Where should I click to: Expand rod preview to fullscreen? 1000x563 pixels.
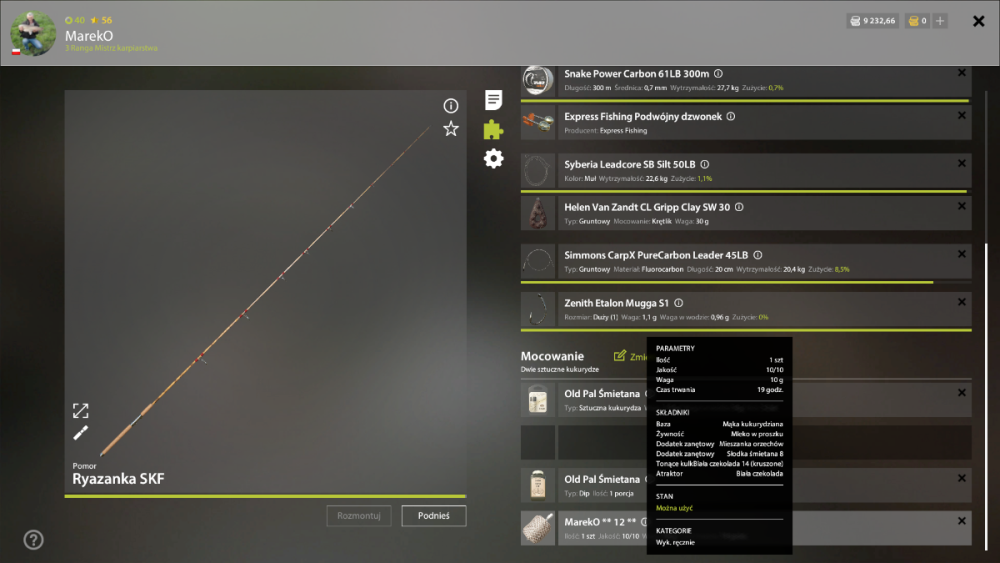(80, 410)
